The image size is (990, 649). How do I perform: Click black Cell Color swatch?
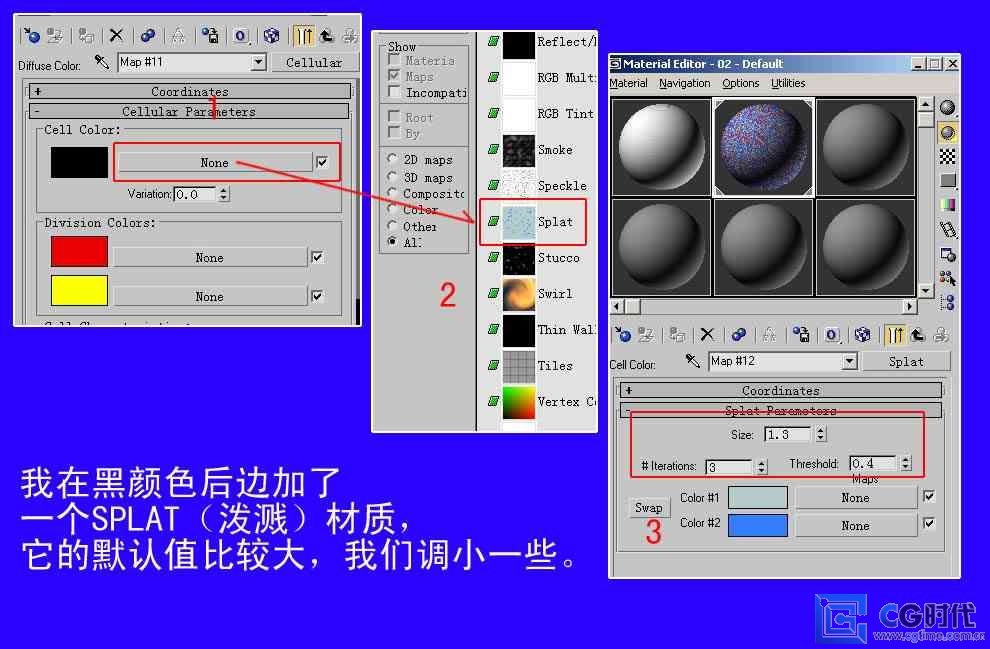(x=79, y=162)
